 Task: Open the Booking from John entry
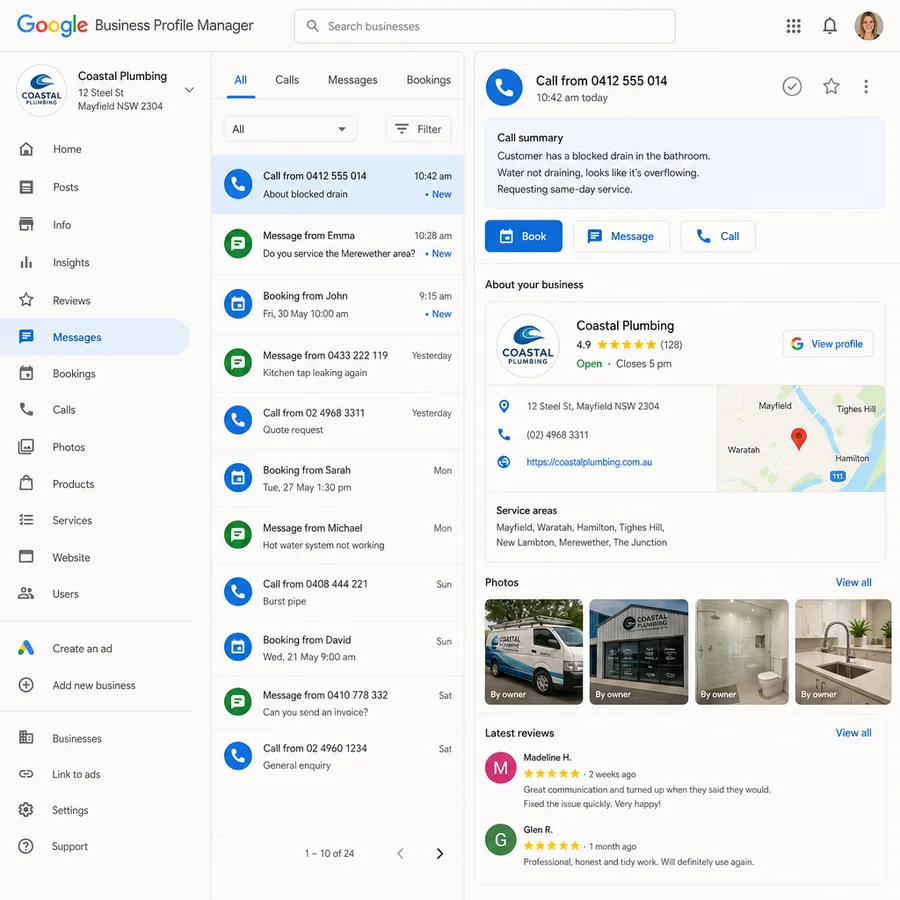point(338,305)
